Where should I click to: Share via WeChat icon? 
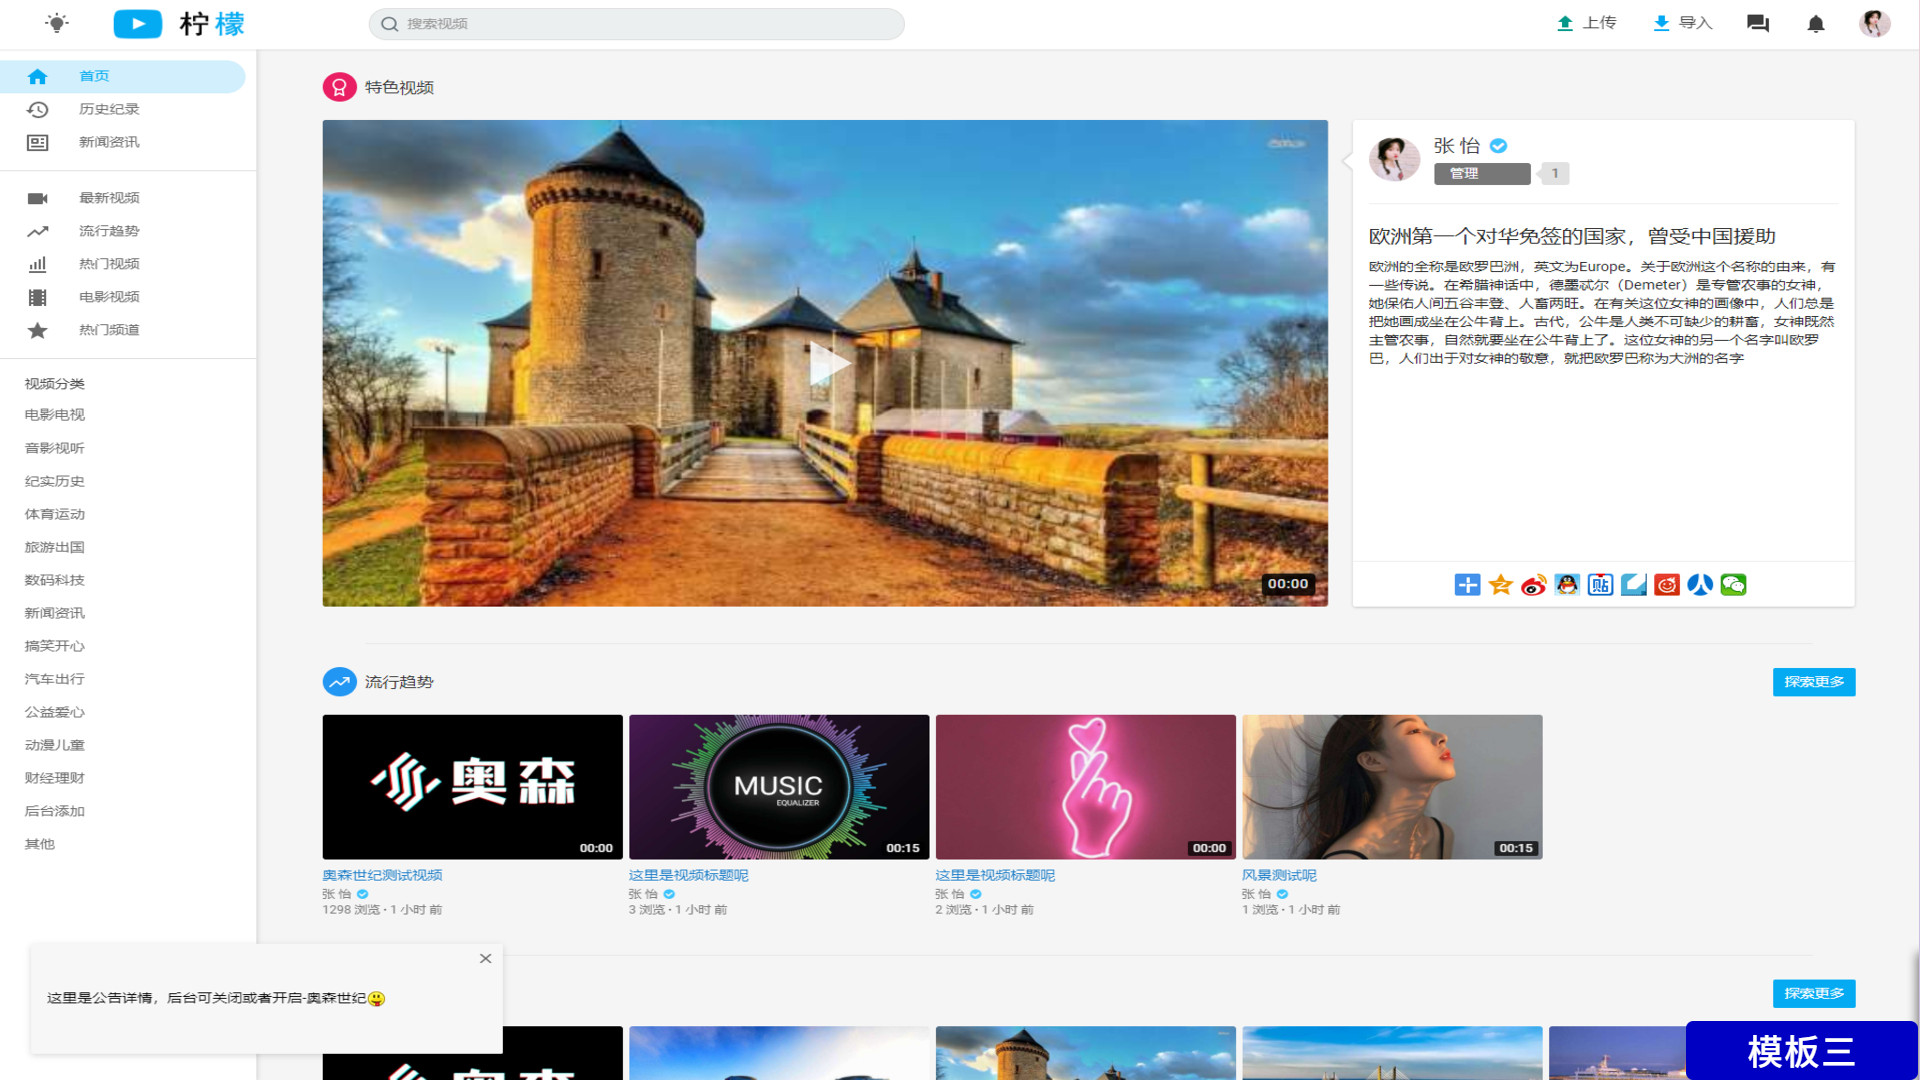[1733, 585]
